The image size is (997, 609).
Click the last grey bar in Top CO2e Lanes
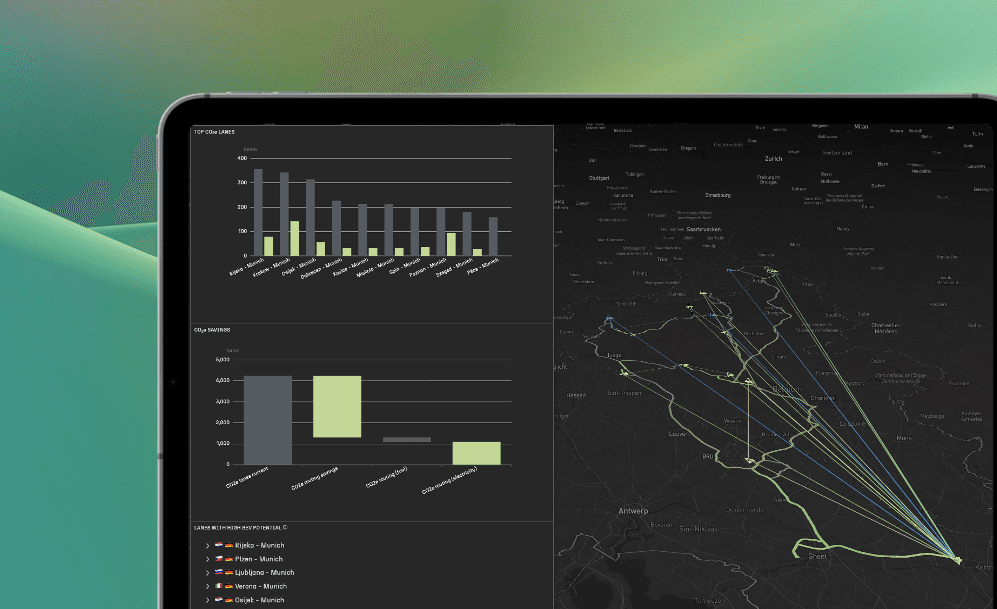pyautogui.click(x=493, y=236)
